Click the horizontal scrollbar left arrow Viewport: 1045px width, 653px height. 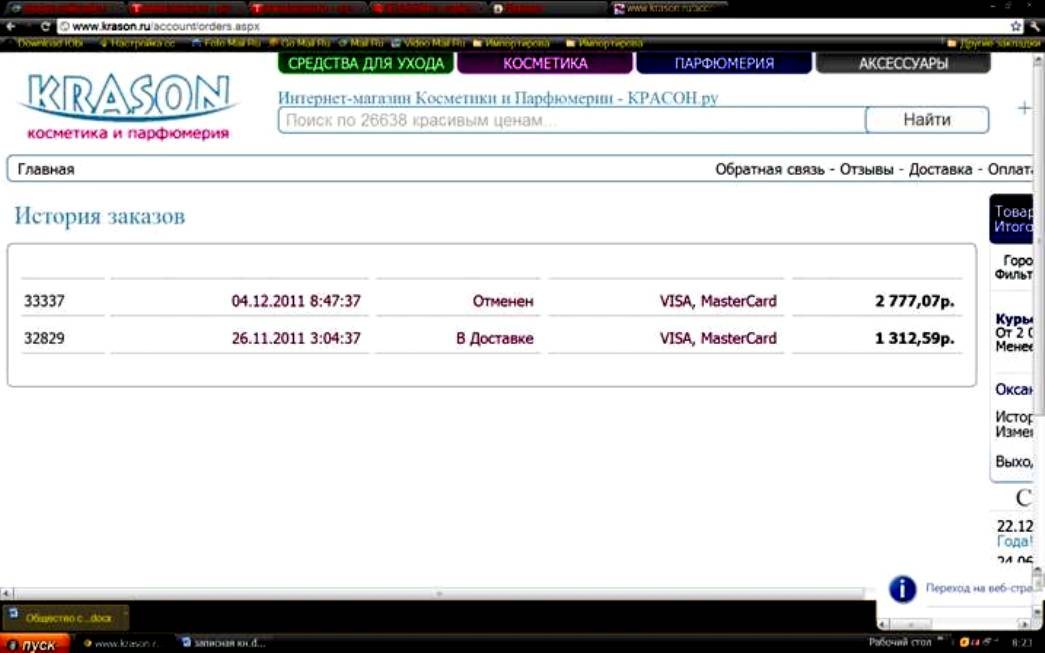pos(6,593)
